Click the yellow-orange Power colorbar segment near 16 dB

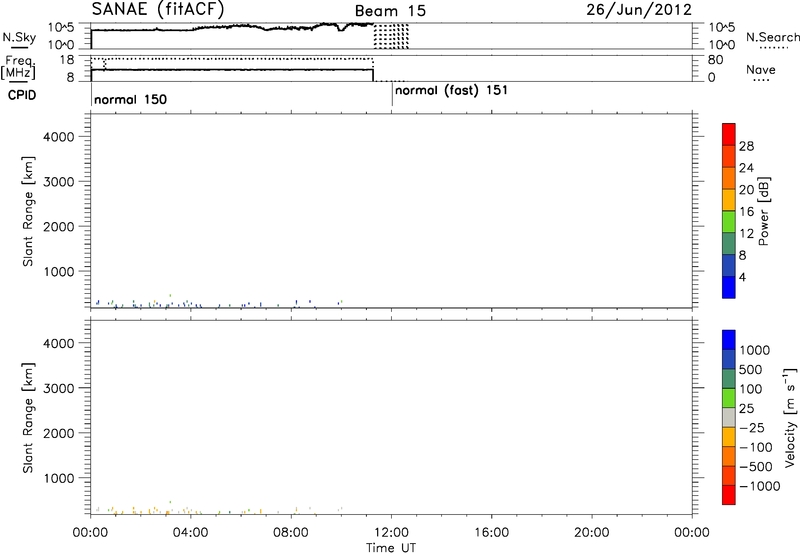click(729, 199)
